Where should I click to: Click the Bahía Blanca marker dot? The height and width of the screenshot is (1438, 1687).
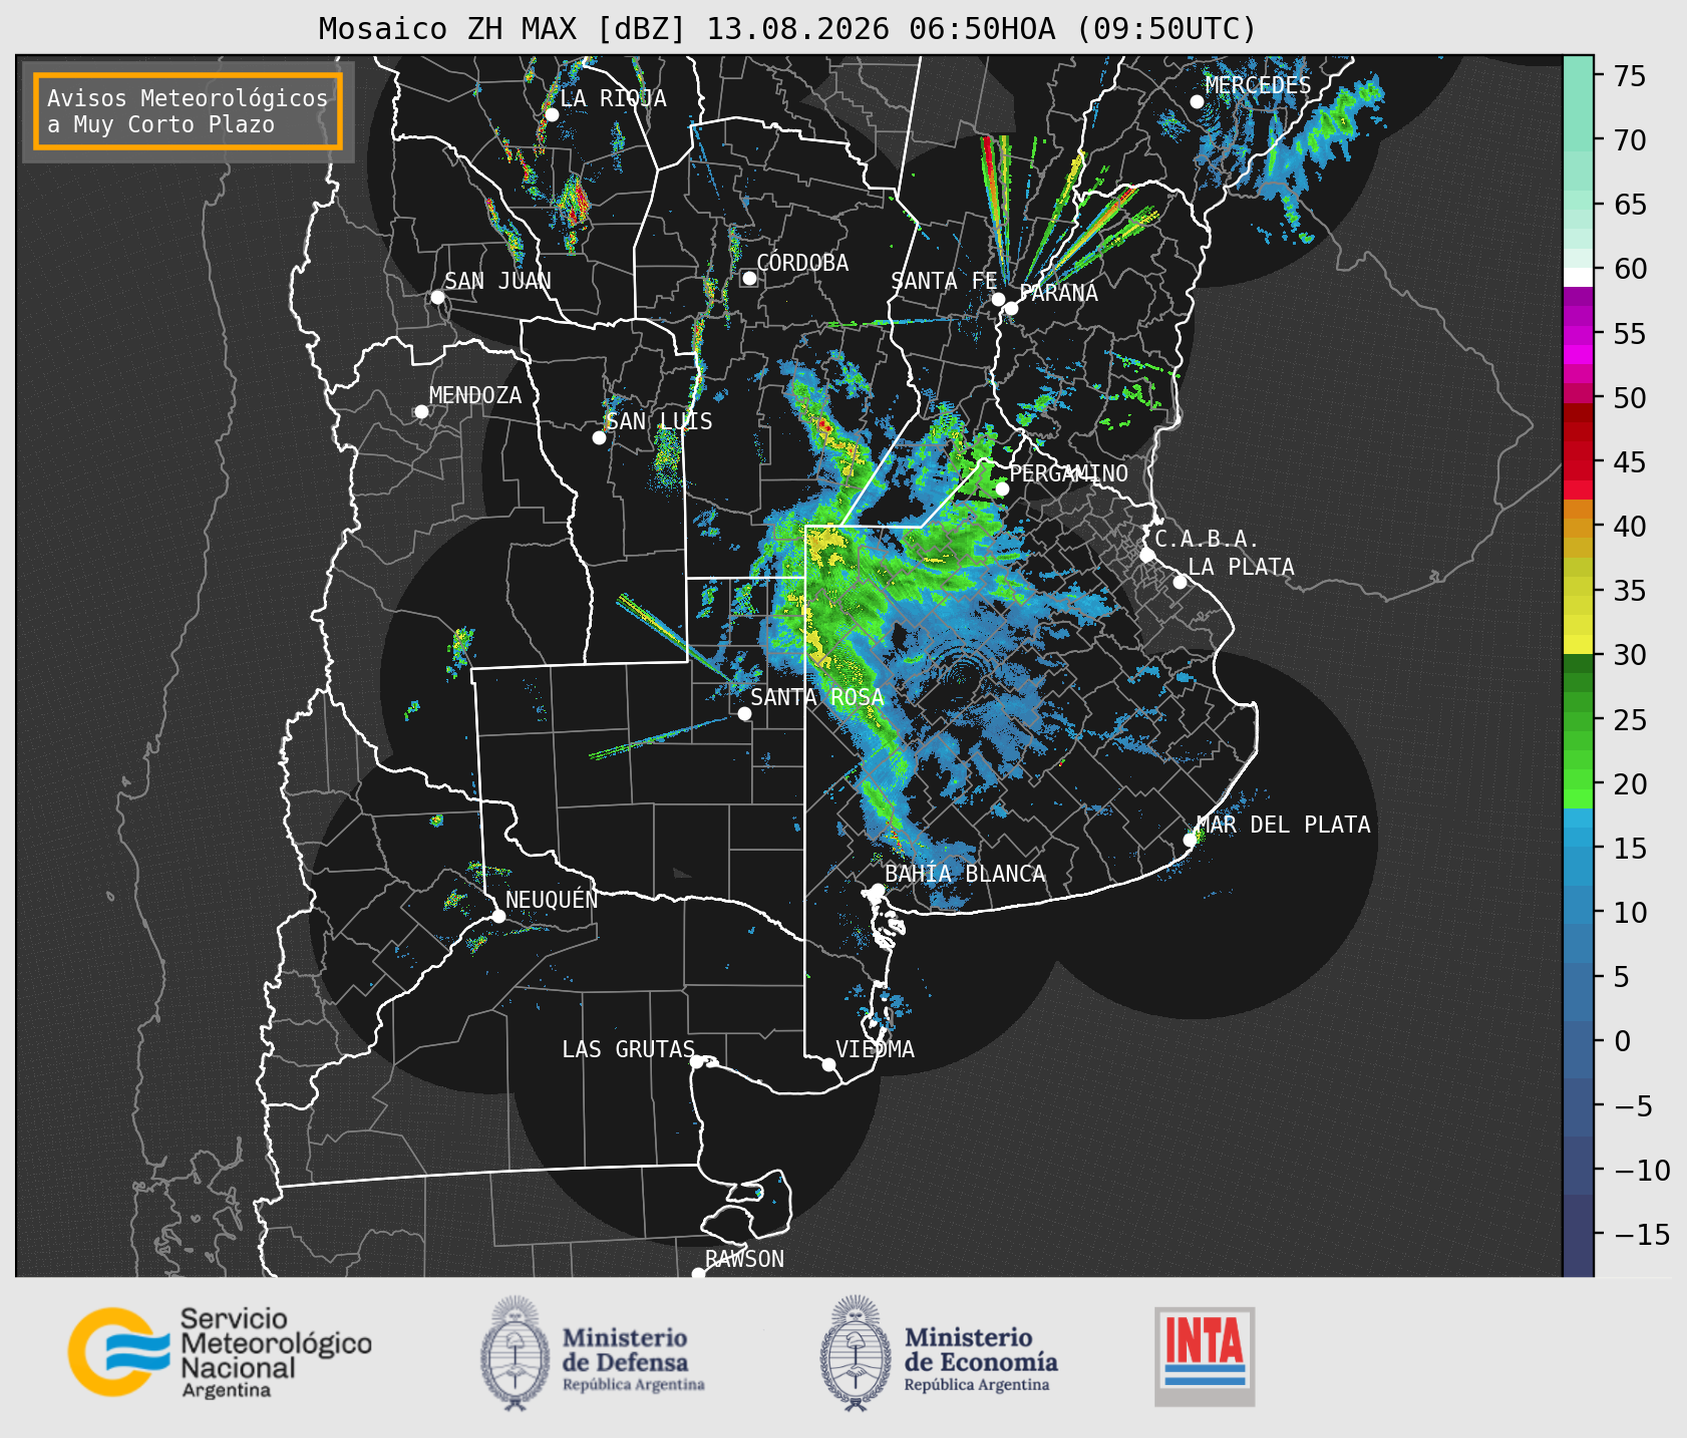[877, 890]
